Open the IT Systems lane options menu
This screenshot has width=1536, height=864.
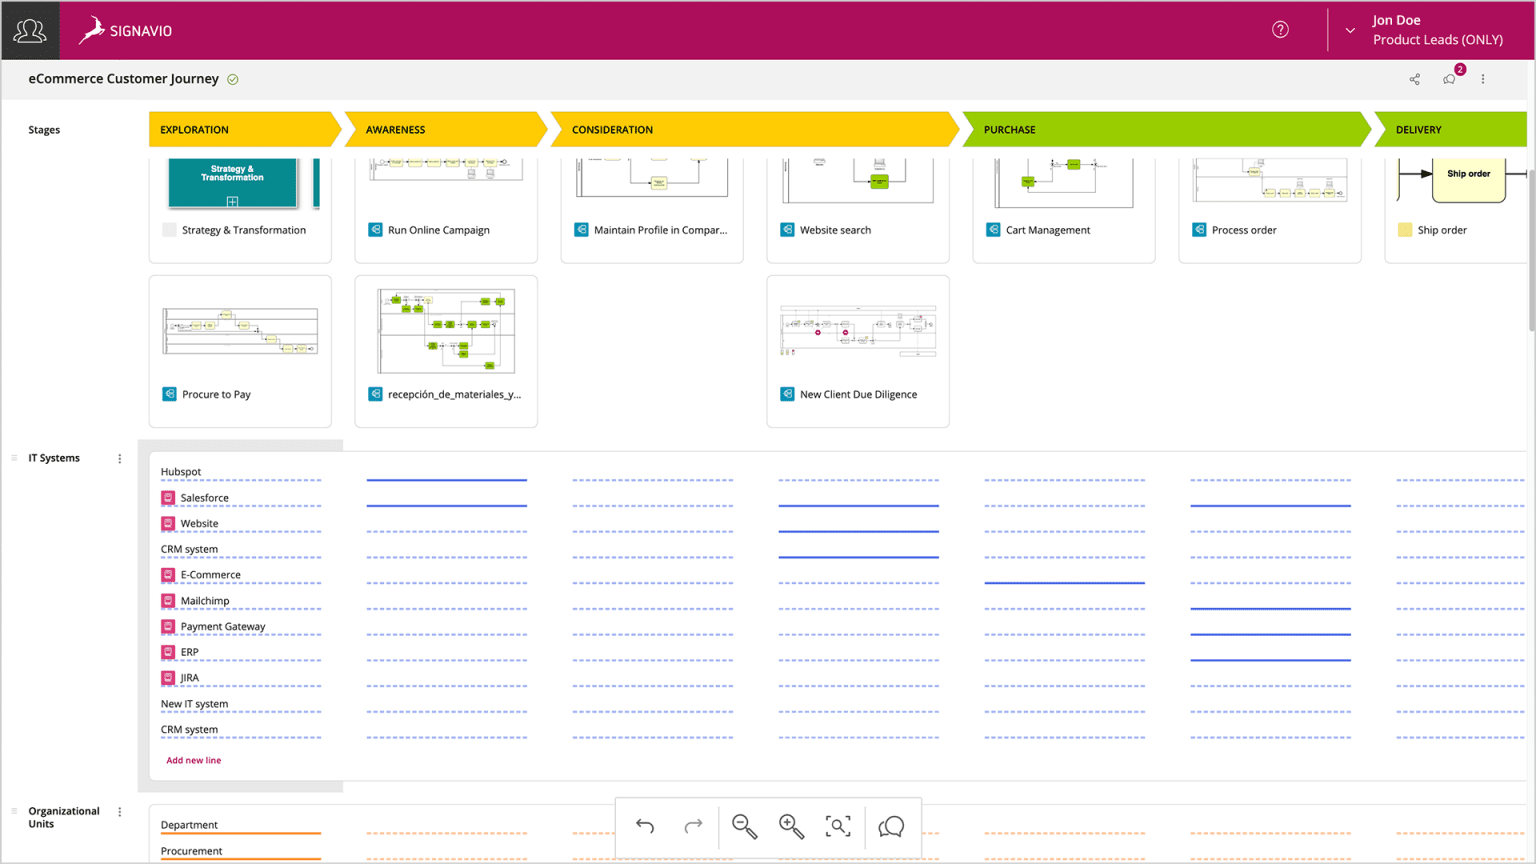(119, 458)
